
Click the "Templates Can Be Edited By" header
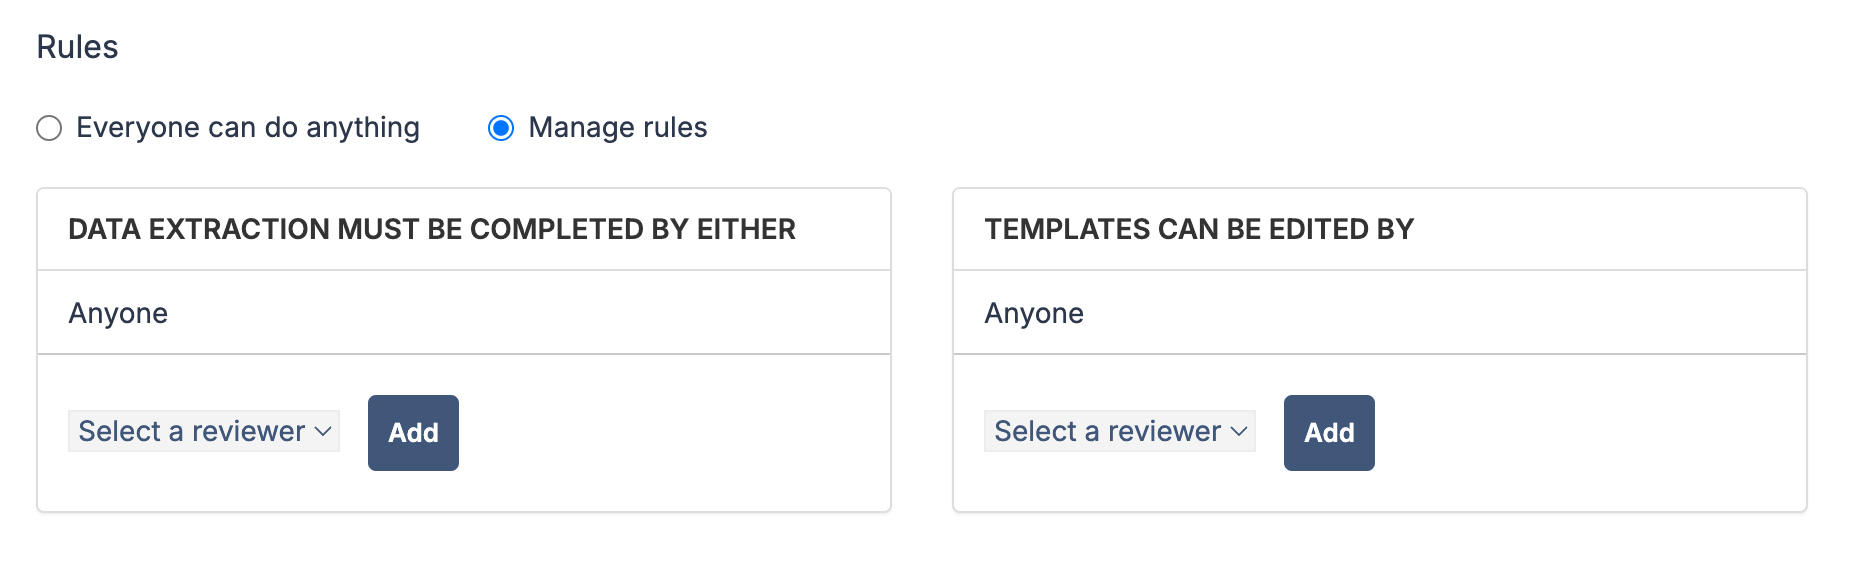[x=1199, y=230]
